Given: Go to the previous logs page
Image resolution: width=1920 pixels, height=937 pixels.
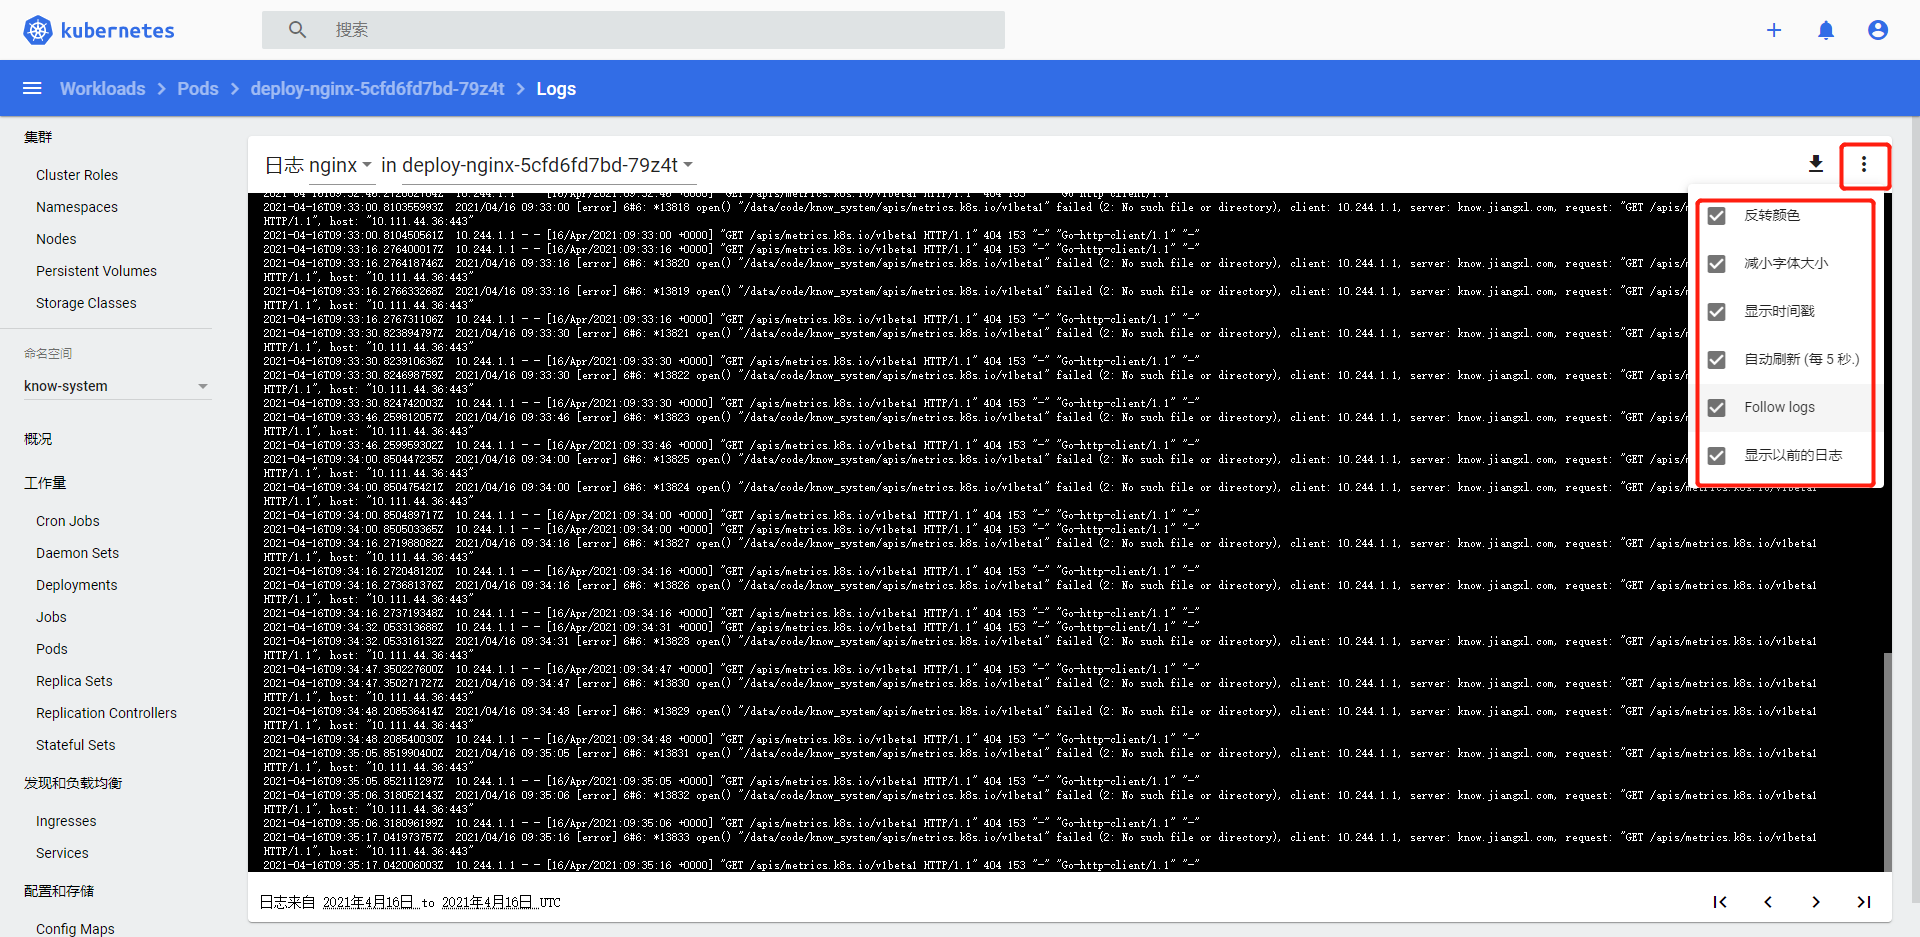Looking at the screenshot, I should [x=1768, y=901].
